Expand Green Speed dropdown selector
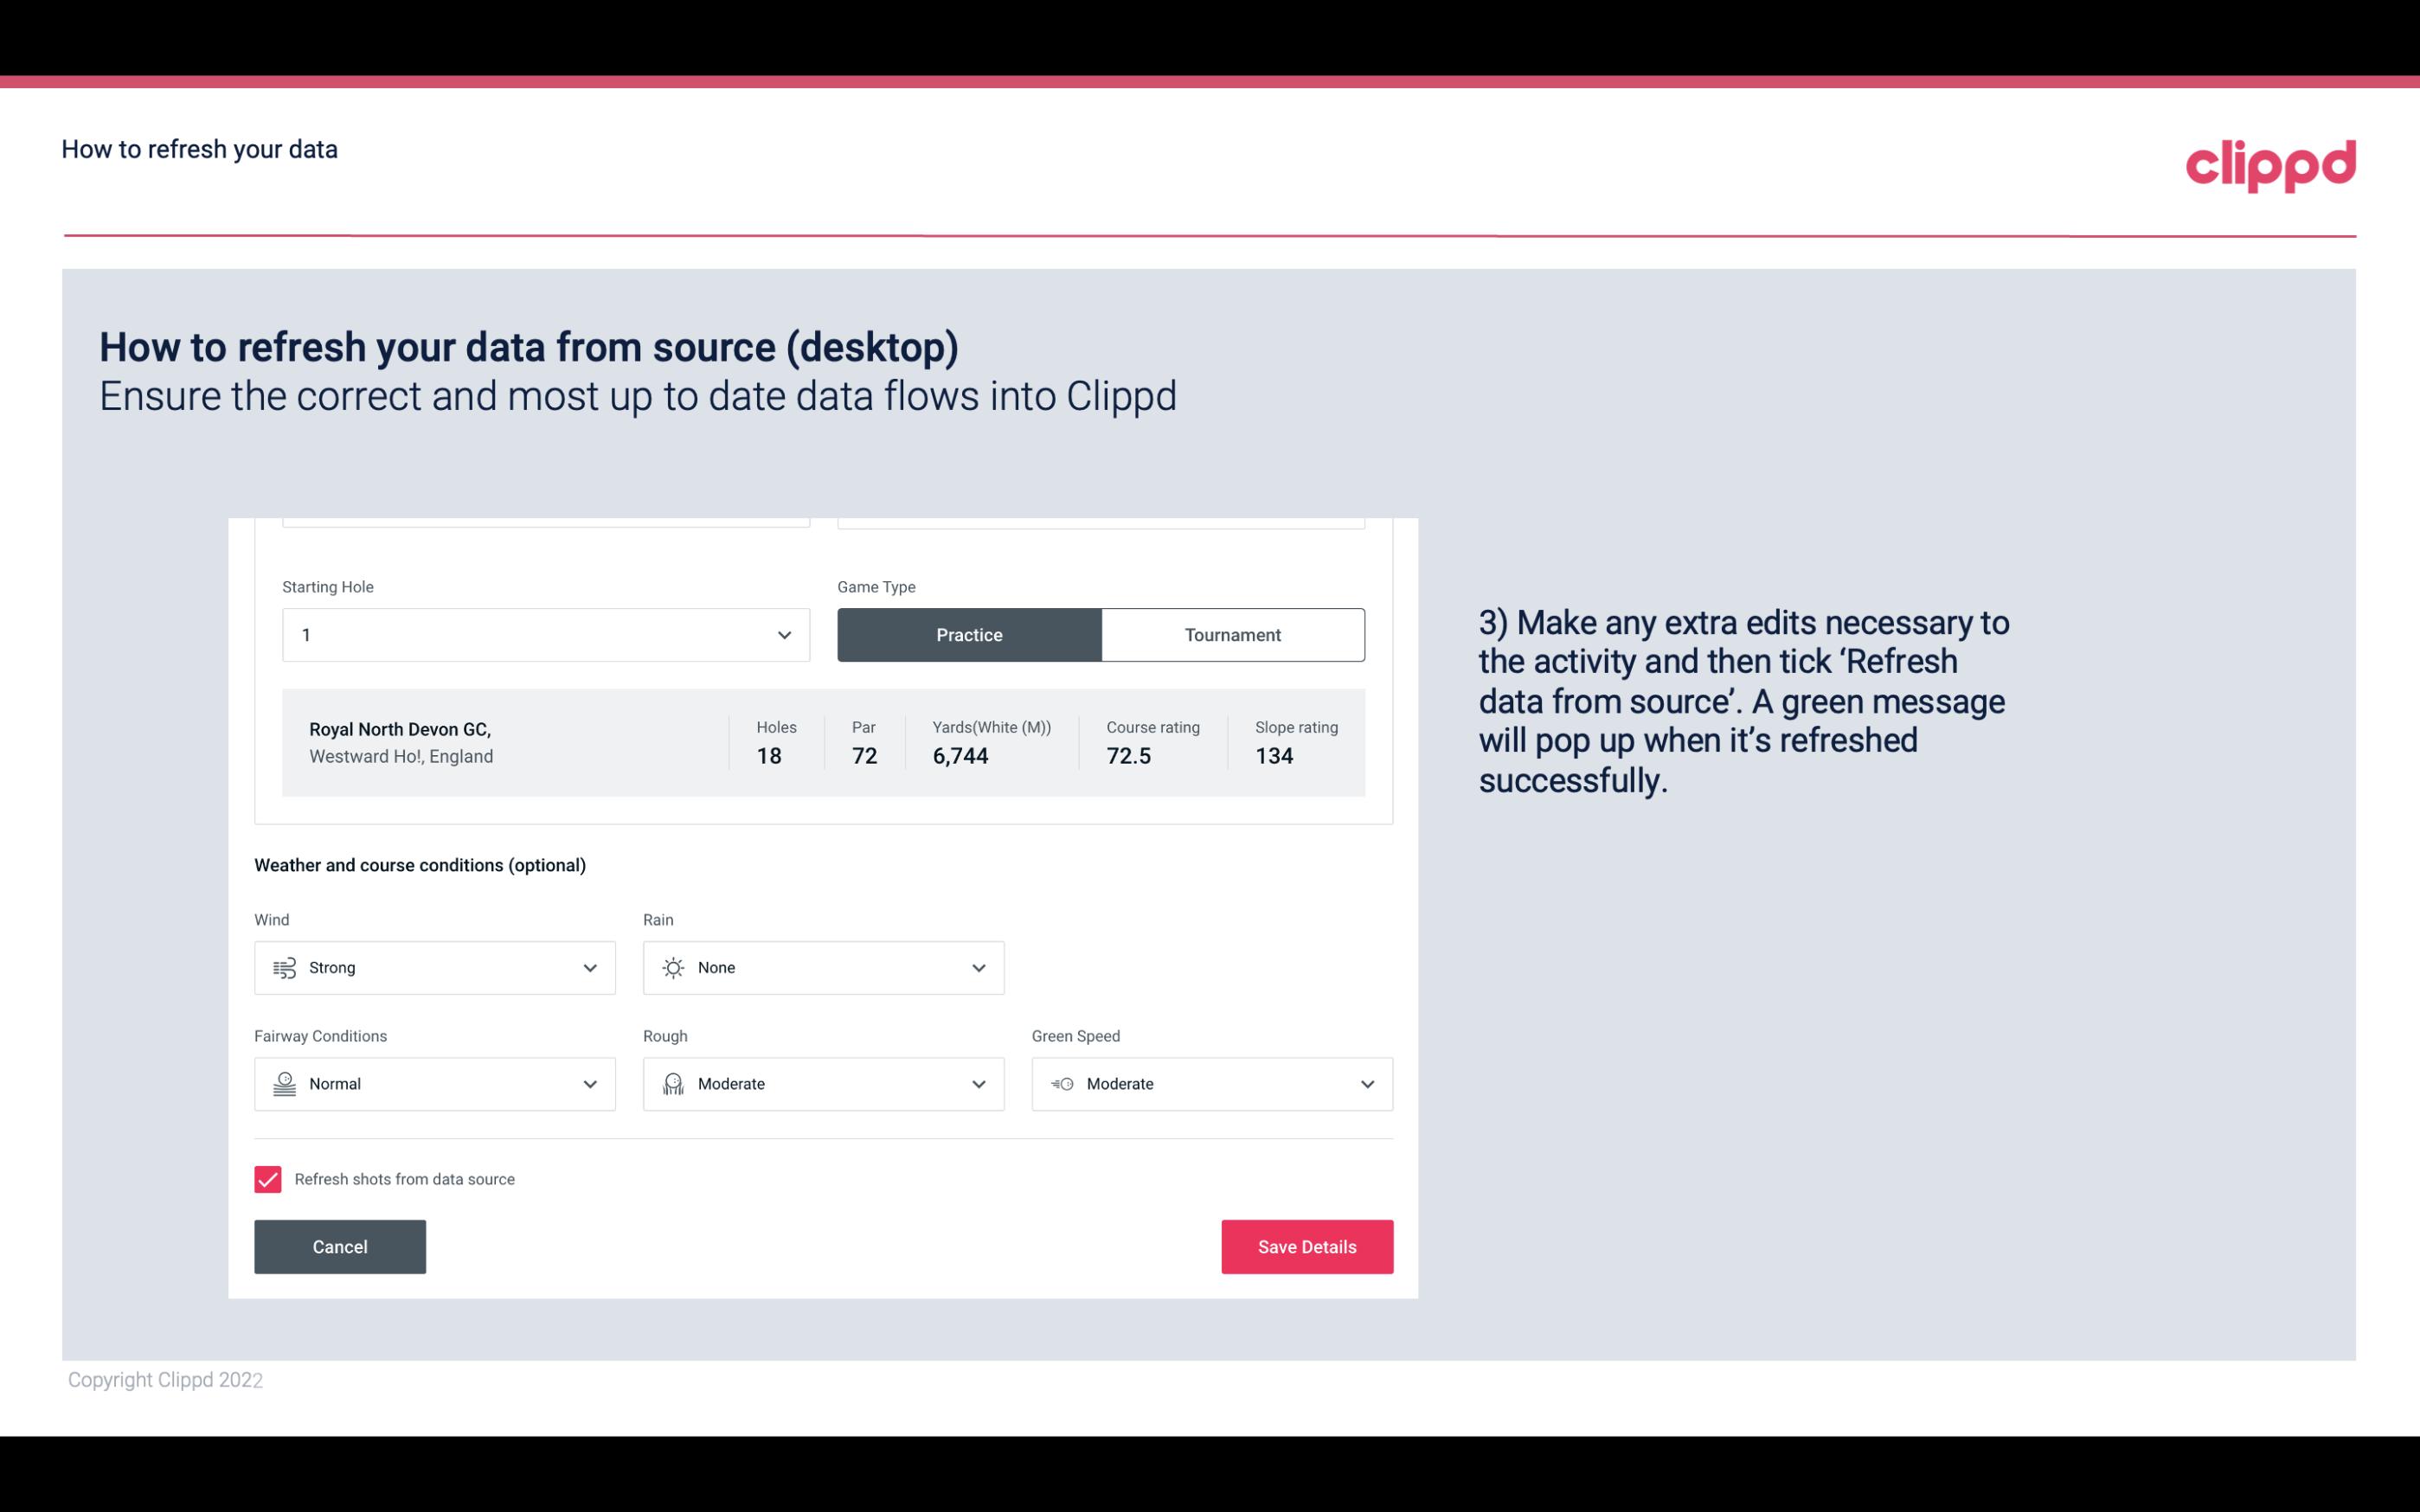This screenshot has height=1512, width=2420. (x=1366, y=1084)
